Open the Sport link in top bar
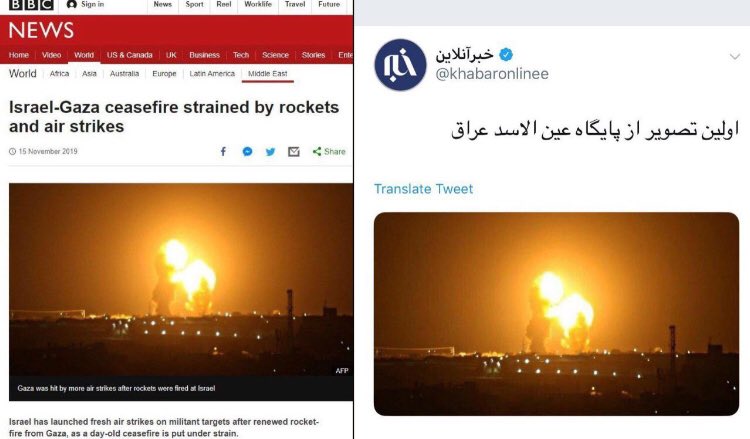This screenshot has width=750, height=439. pyautogui.click(x=195, y=4)
